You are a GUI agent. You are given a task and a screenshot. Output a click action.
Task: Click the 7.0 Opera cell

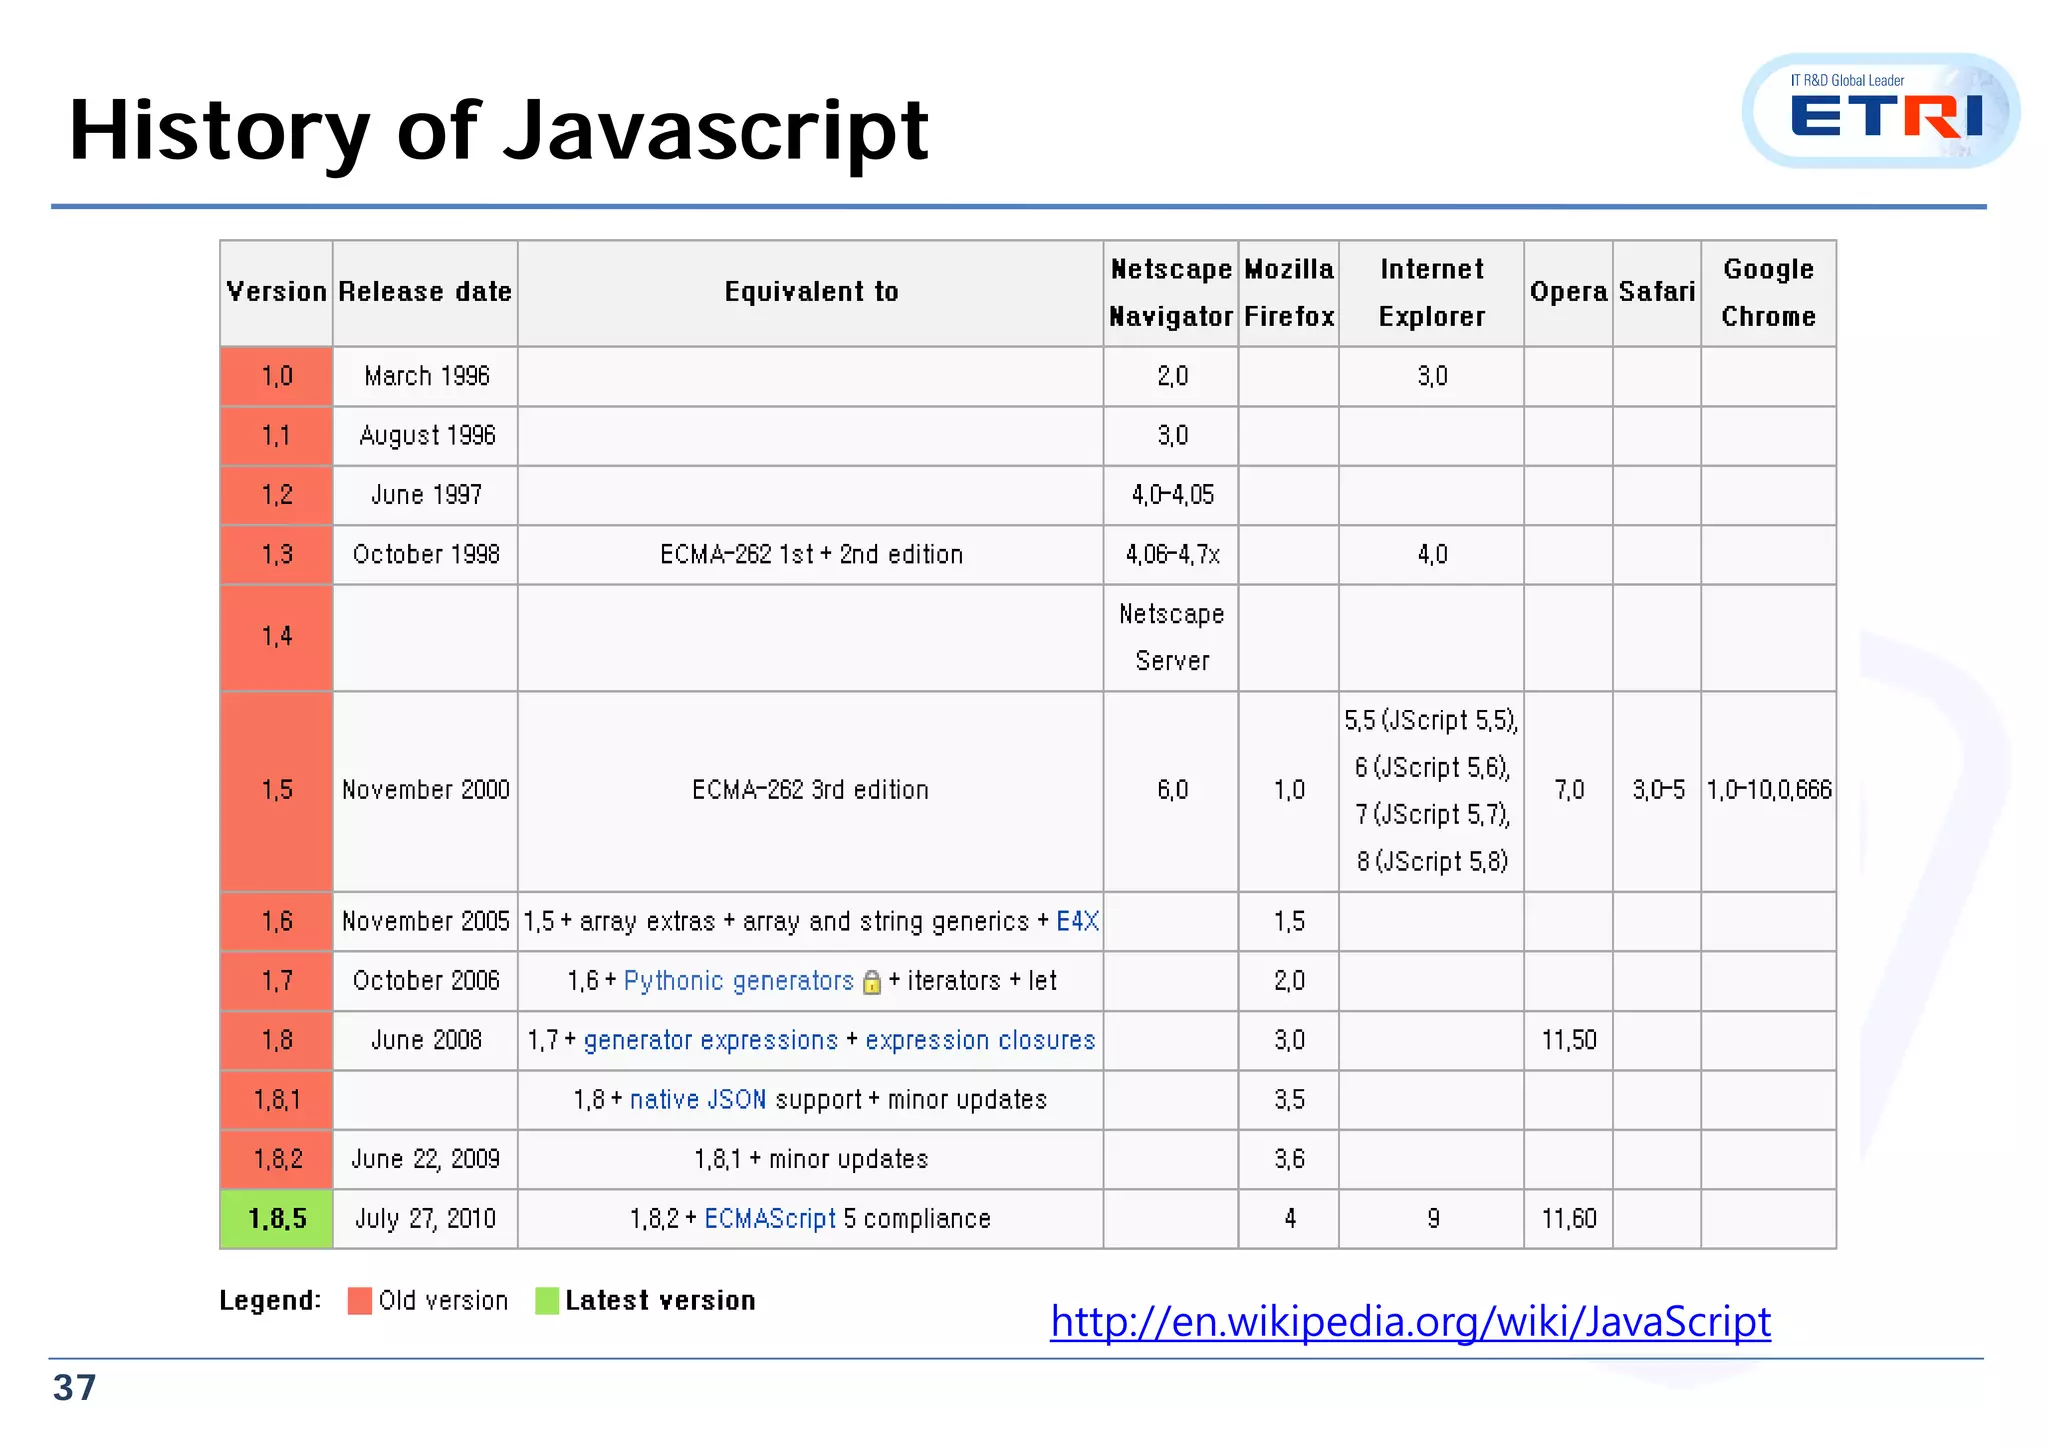(1568, 791)
